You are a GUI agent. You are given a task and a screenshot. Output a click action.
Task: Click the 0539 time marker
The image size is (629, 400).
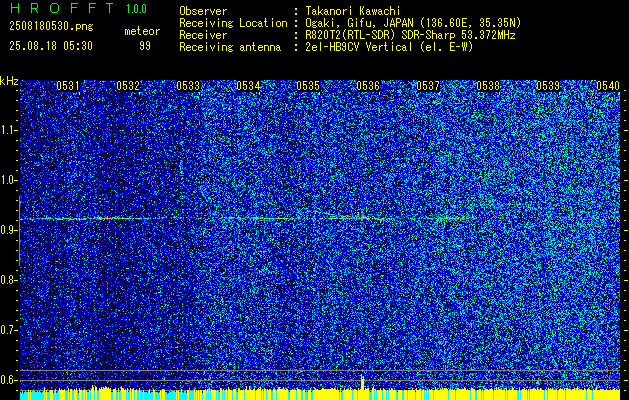pos(548,86)
